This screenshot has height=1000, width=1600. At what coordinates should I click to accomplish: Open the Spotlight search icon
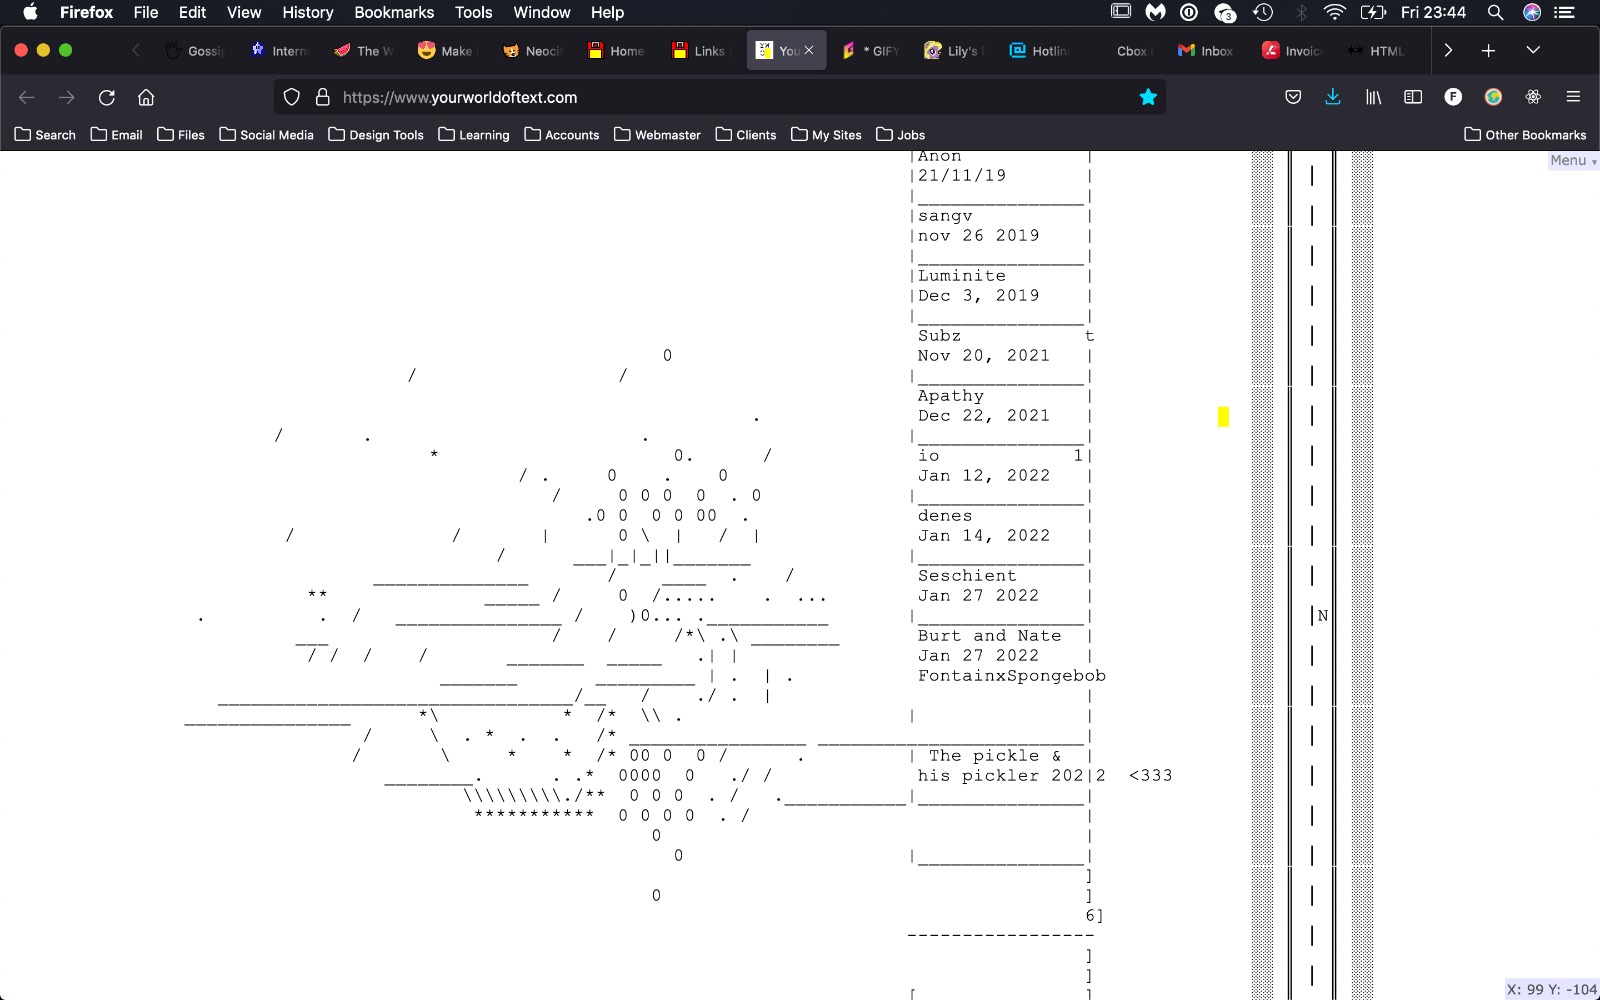[1495, 12]
